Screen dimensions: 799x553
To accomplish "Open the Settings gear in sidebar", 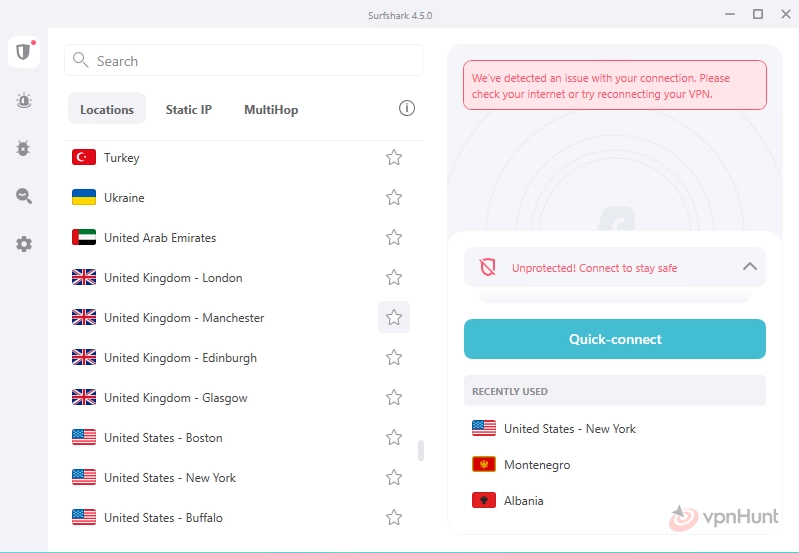I will tap(23, 244).
